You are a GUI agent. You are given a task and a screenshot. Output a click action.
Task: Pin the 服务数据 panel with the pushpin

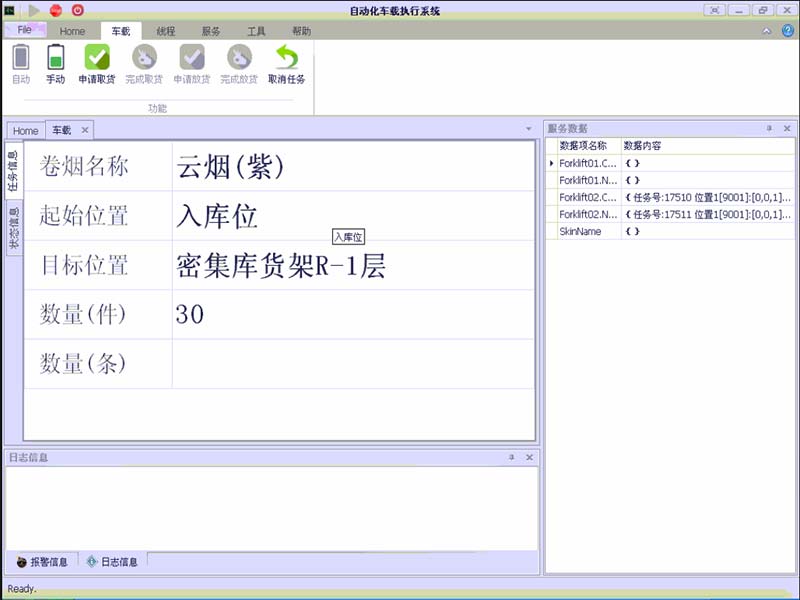770,129
